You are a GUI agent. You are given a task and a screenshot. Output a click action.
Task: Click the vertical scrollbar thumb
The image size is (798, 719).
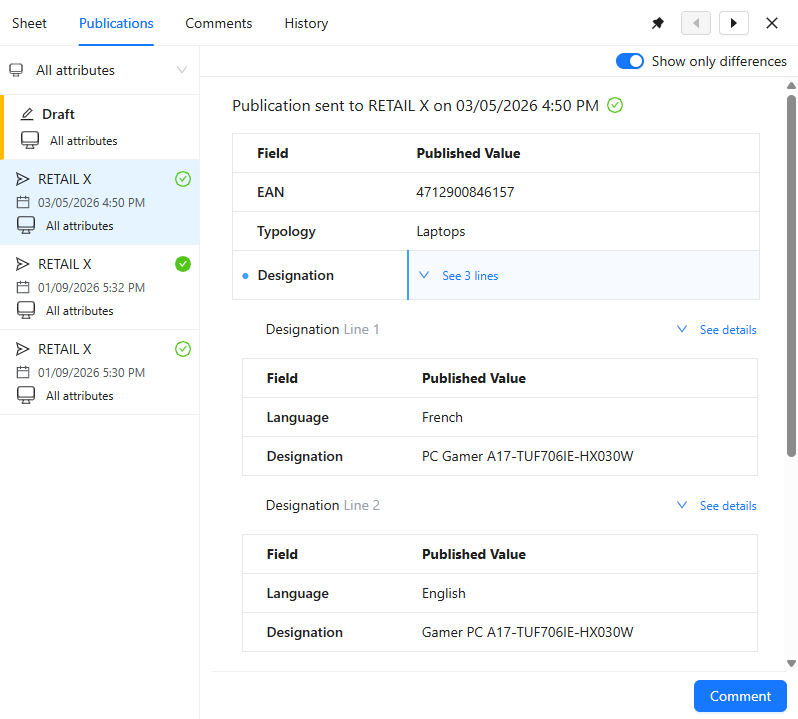(x=791, y=275)
